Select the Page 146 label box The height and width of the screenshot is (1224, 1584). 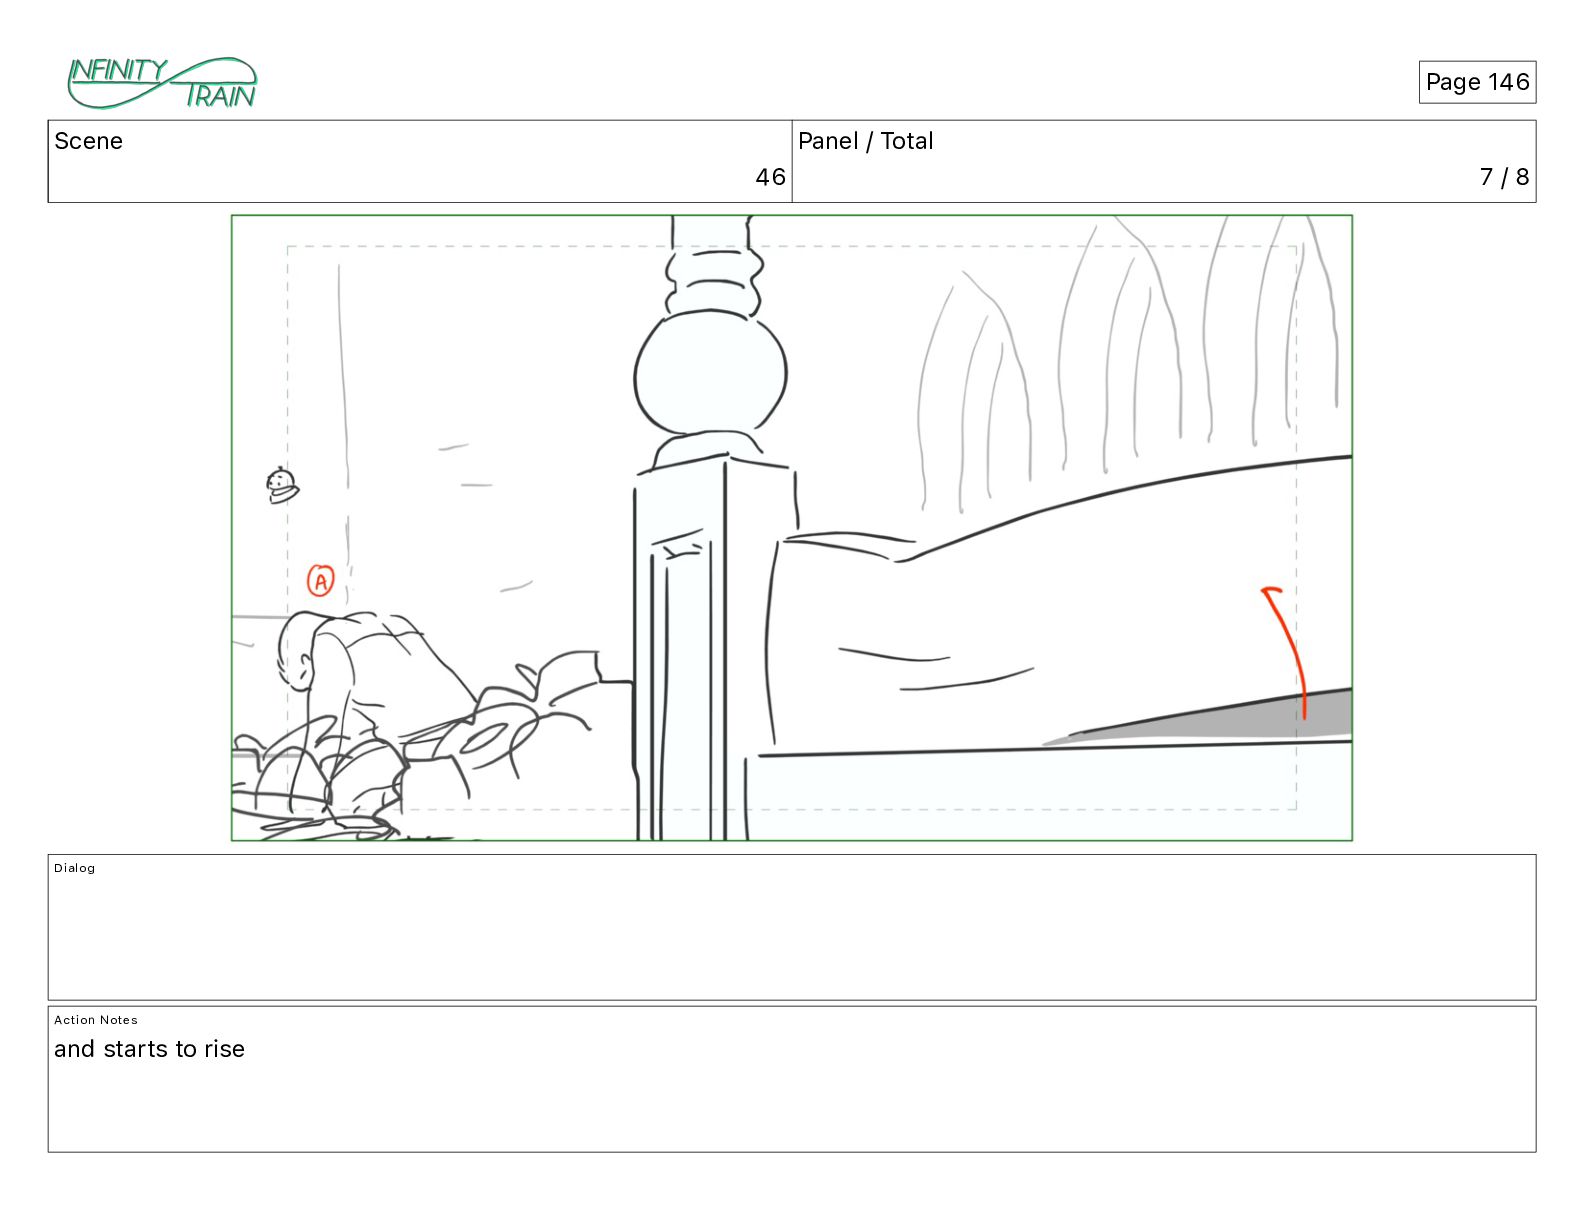[x=1477, y=82]
